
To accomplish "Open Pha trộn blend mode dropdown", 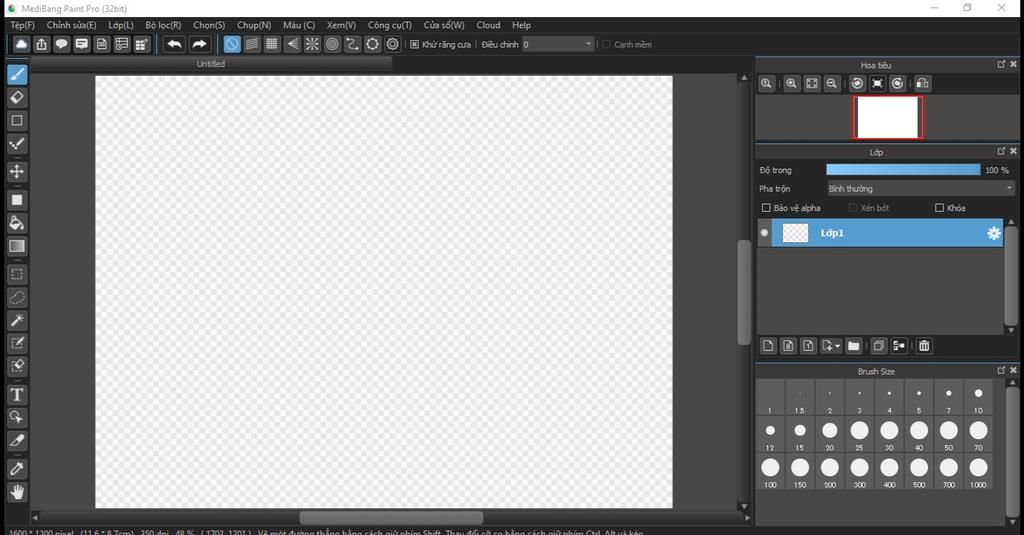I will (x=921, y=189).
